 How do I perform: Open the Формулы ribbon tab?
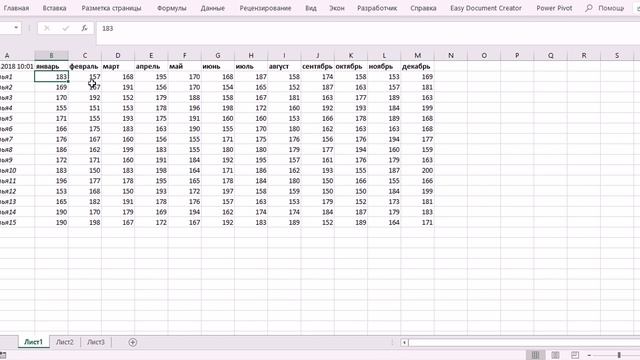(x=171, y=8)
